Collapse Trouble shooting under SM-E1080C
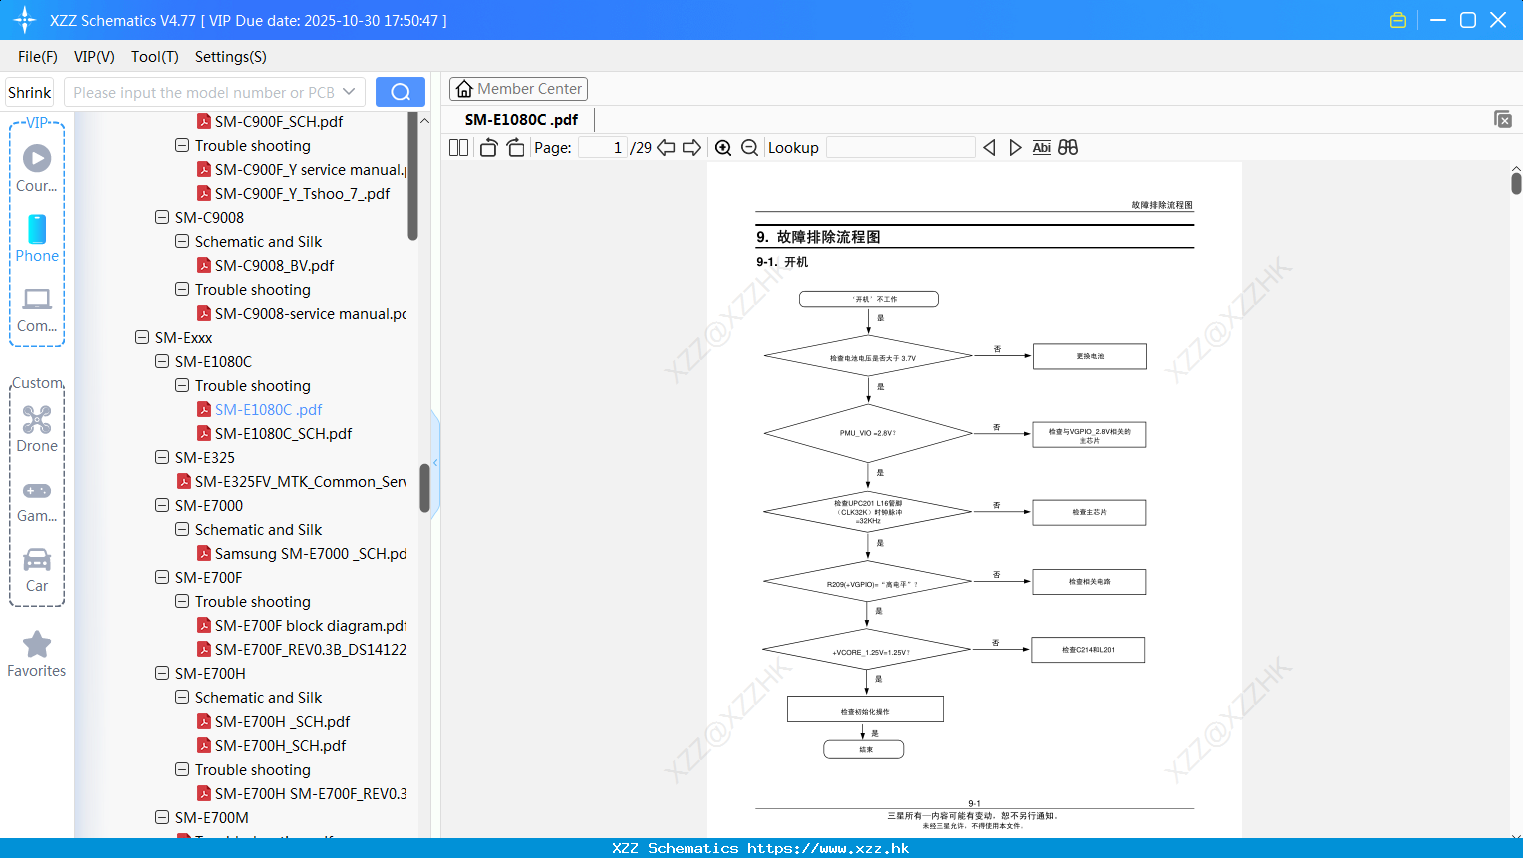Image resolution: width=1523 pixels, height=858 pixels. [182, 385]
